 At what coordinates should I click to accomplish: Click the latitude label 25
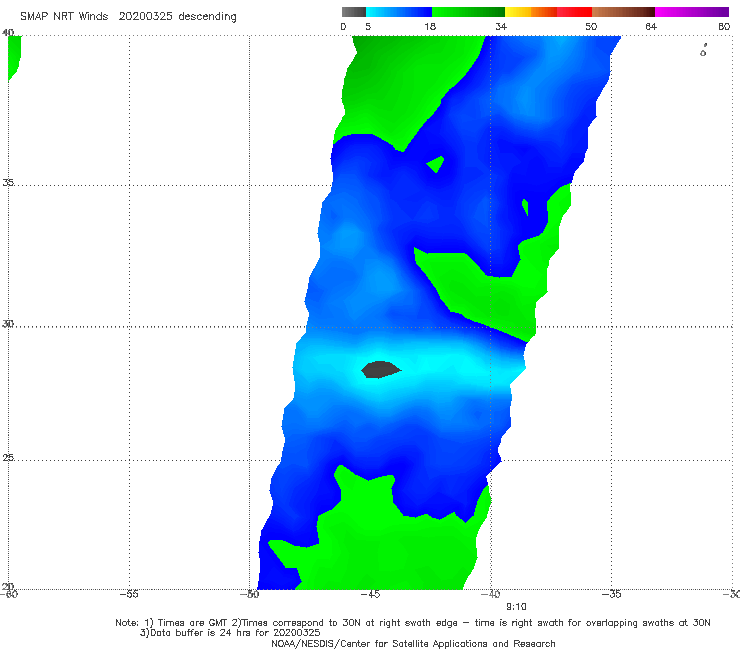(x=8, y=457)
